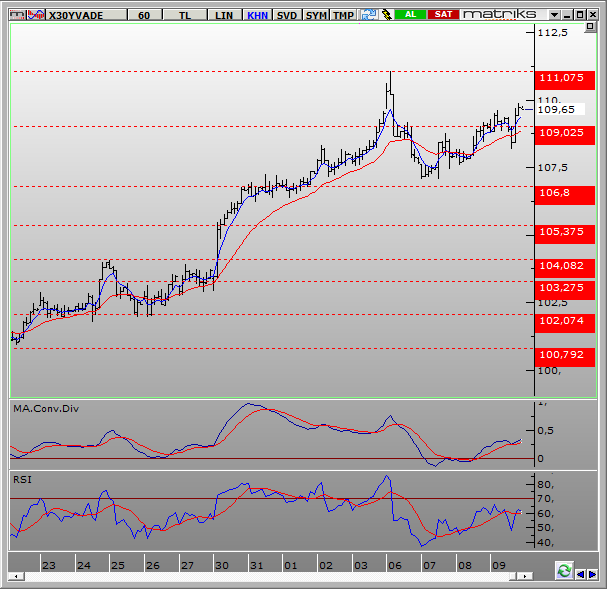Click the TL currency button
Screen dimensions: 607x589
[185, 15]
